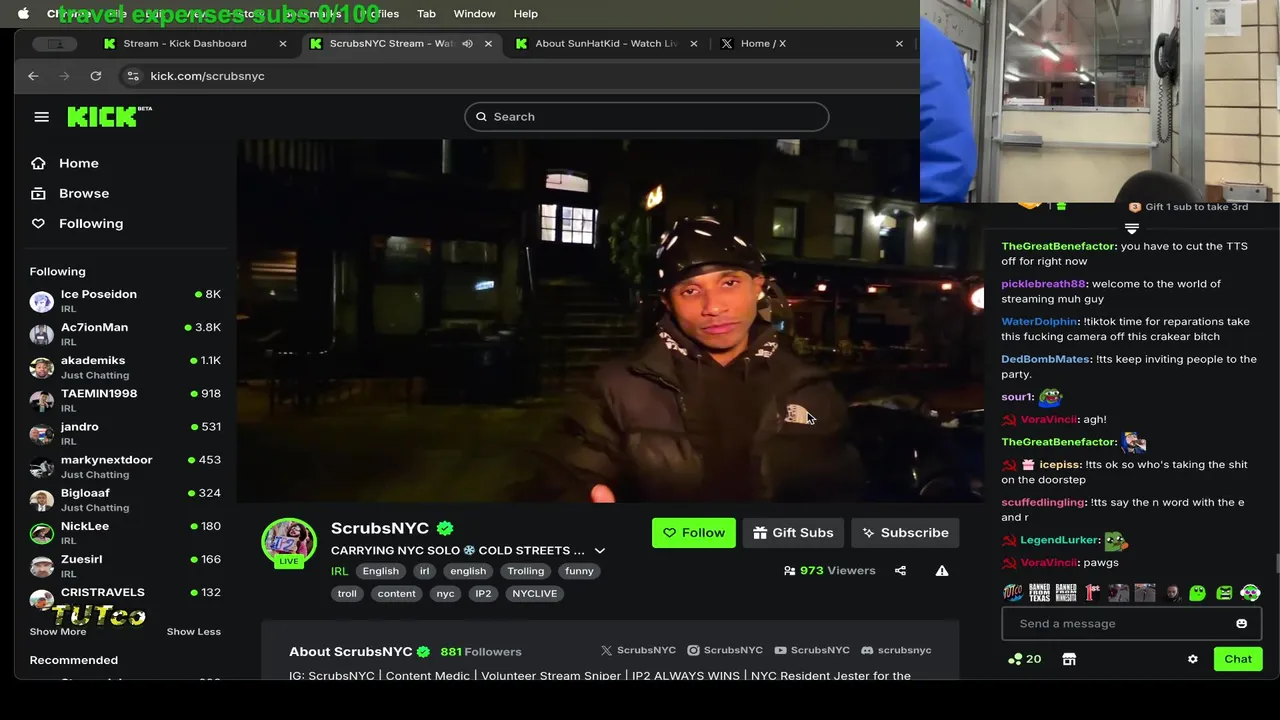Screen dimensions: 1280x720
Task: Open chat settings gear icon
Action: [1192, 659]
